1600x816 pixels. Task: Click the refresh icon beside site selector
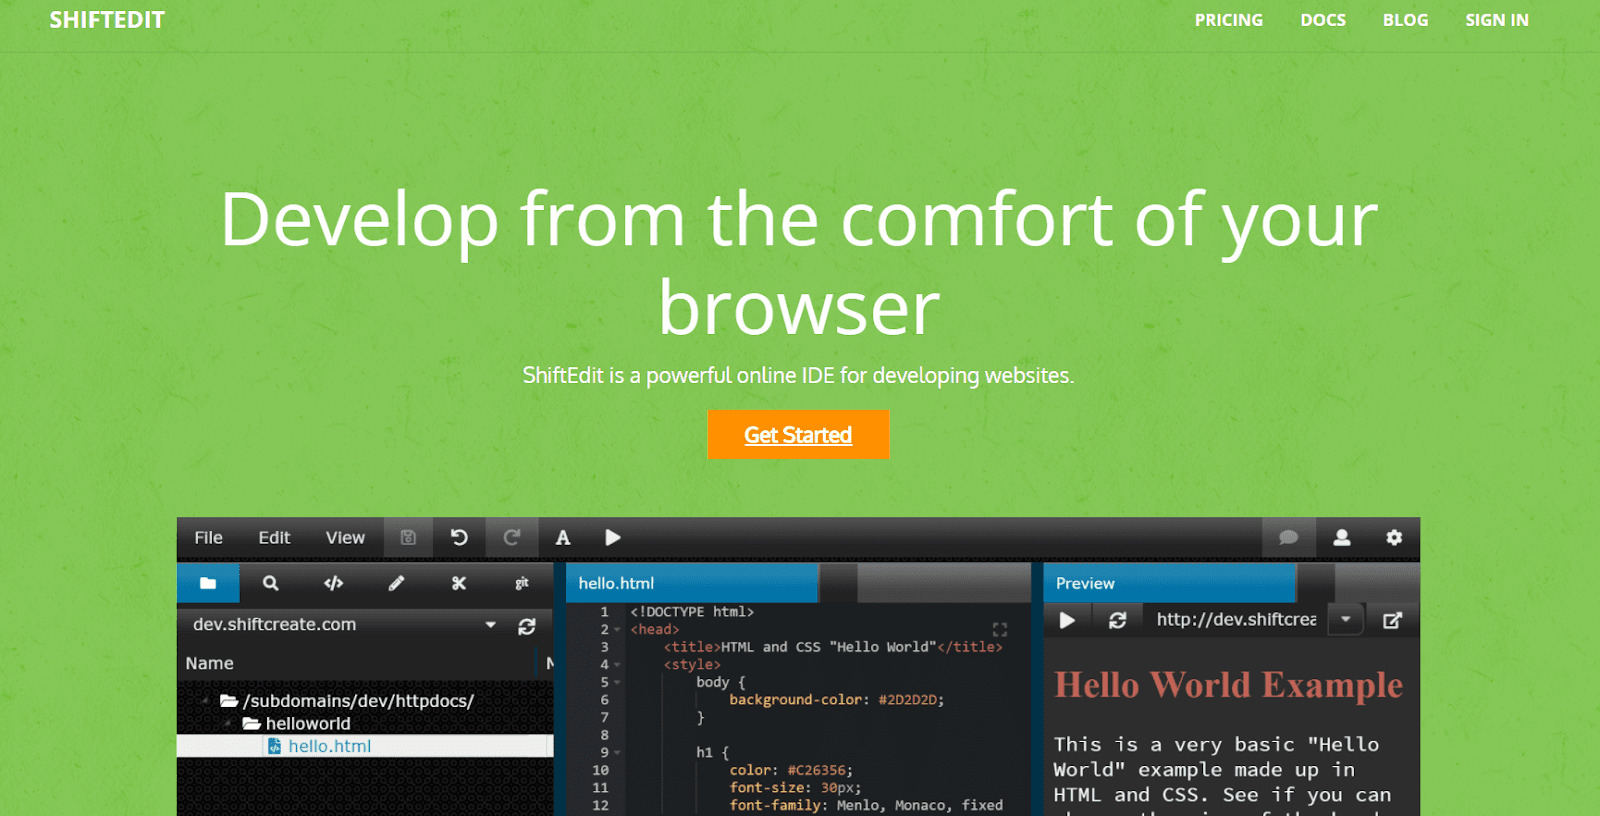pos(527,626)
